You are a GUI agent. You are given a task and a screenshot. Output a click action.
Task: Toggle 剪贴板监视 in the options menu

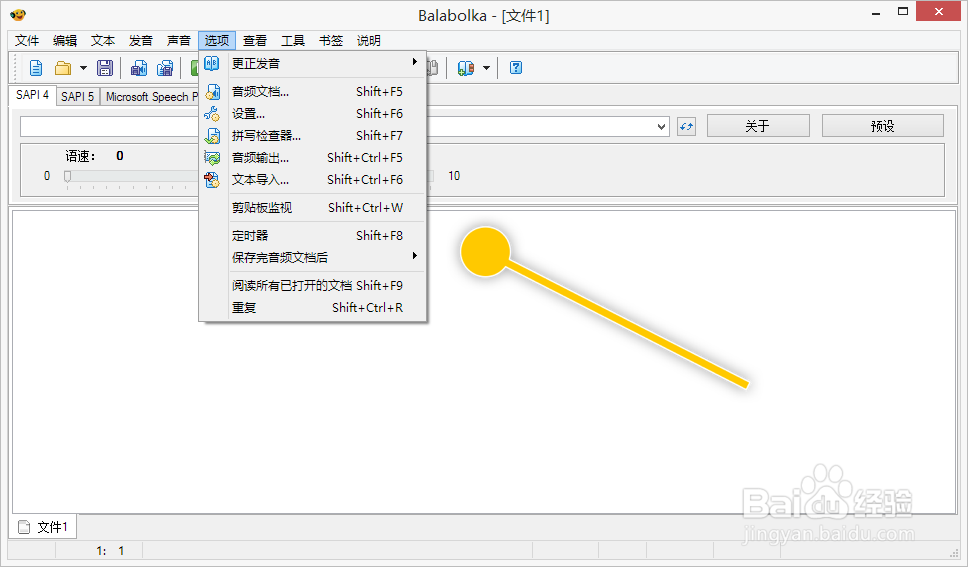coord(312,208)
